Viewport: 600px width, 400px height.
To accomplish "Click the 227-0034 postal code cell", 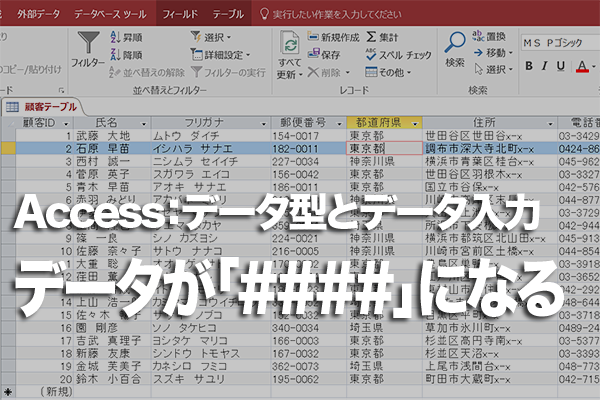I will [308, 162].
